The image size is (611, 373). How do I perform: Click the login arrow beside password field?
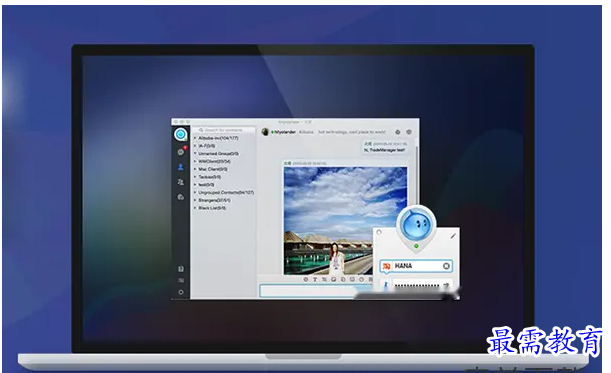coord(446,285)
